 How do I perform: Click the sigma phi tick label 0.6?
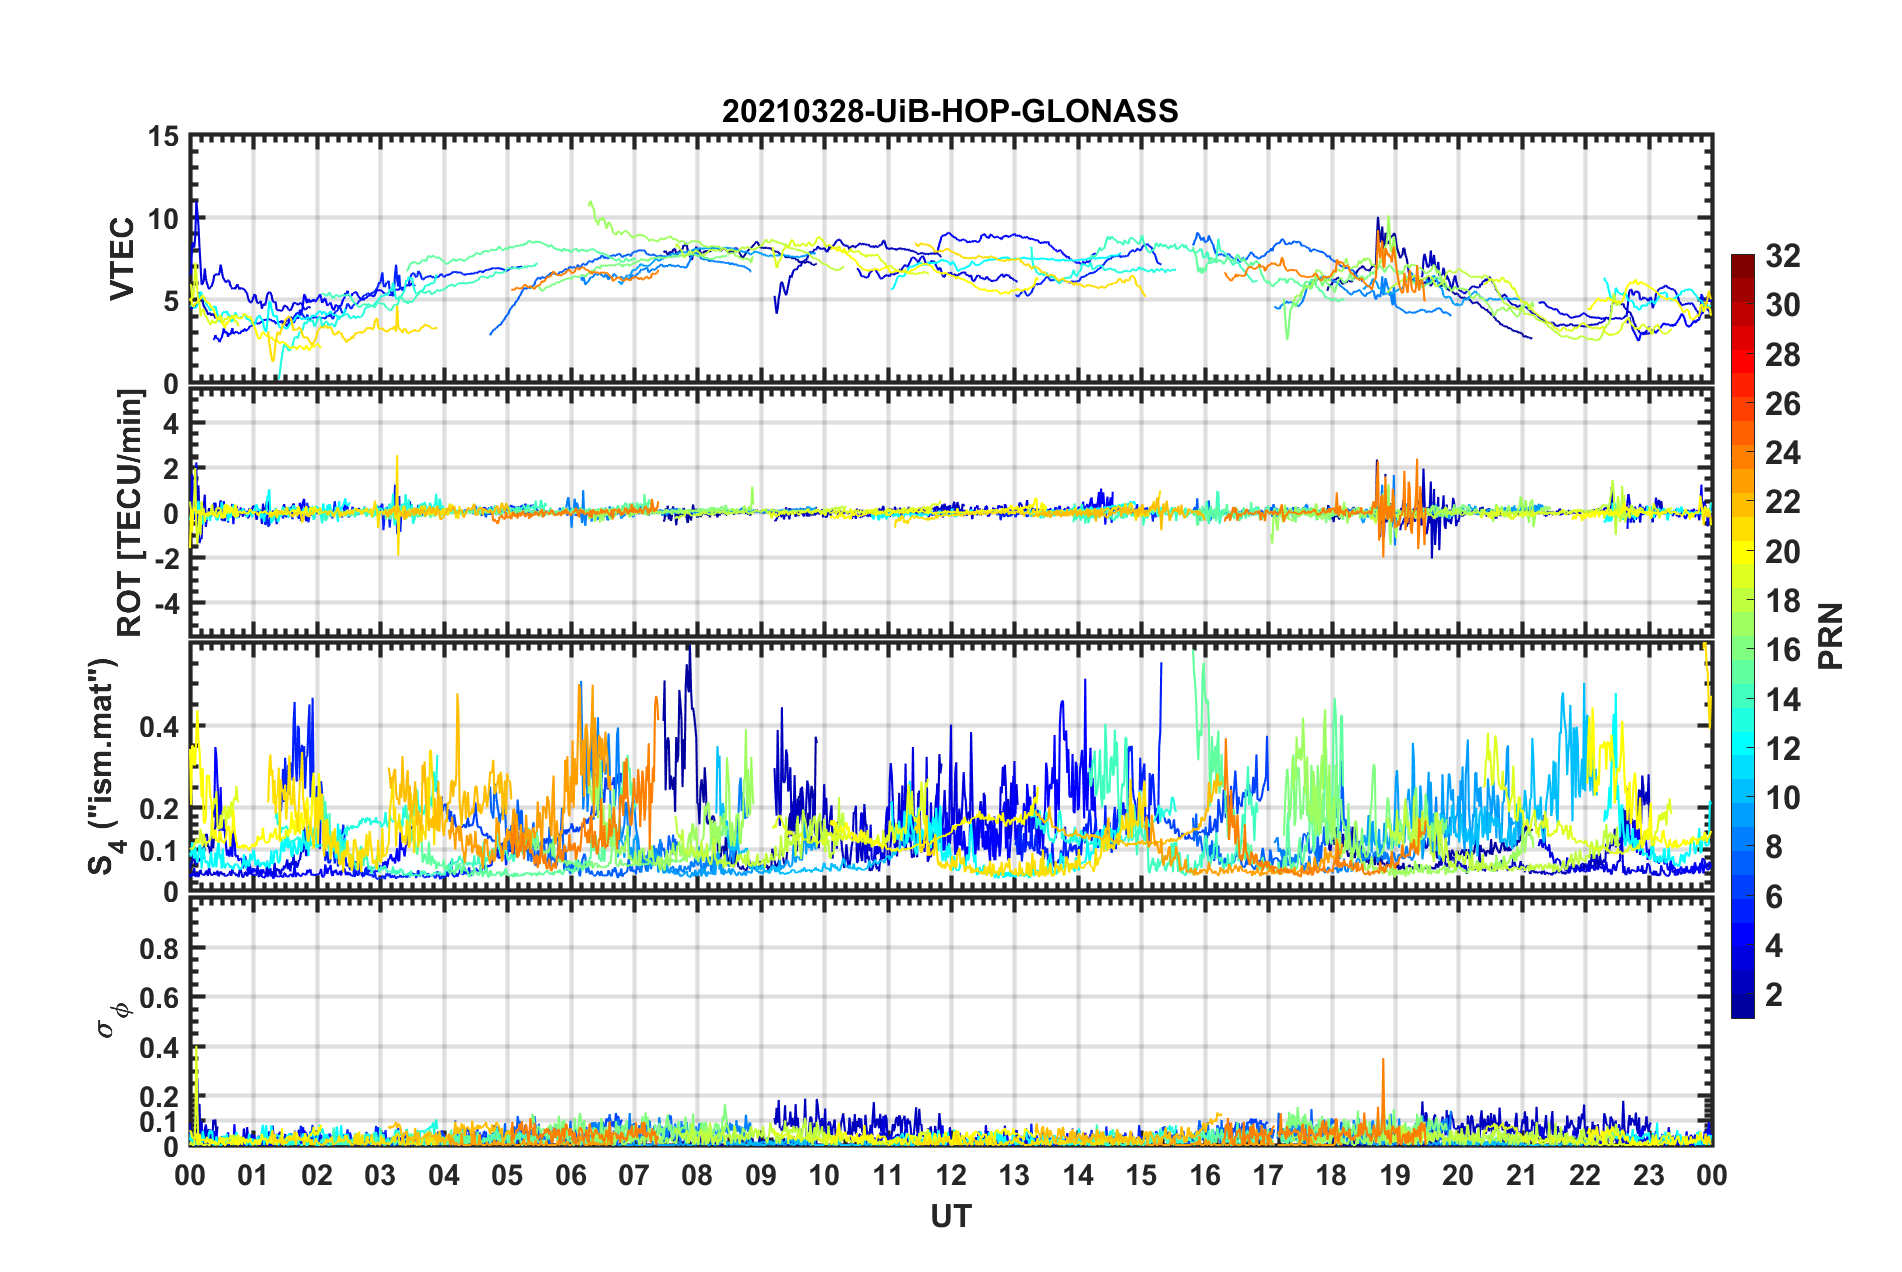point(160,998)
